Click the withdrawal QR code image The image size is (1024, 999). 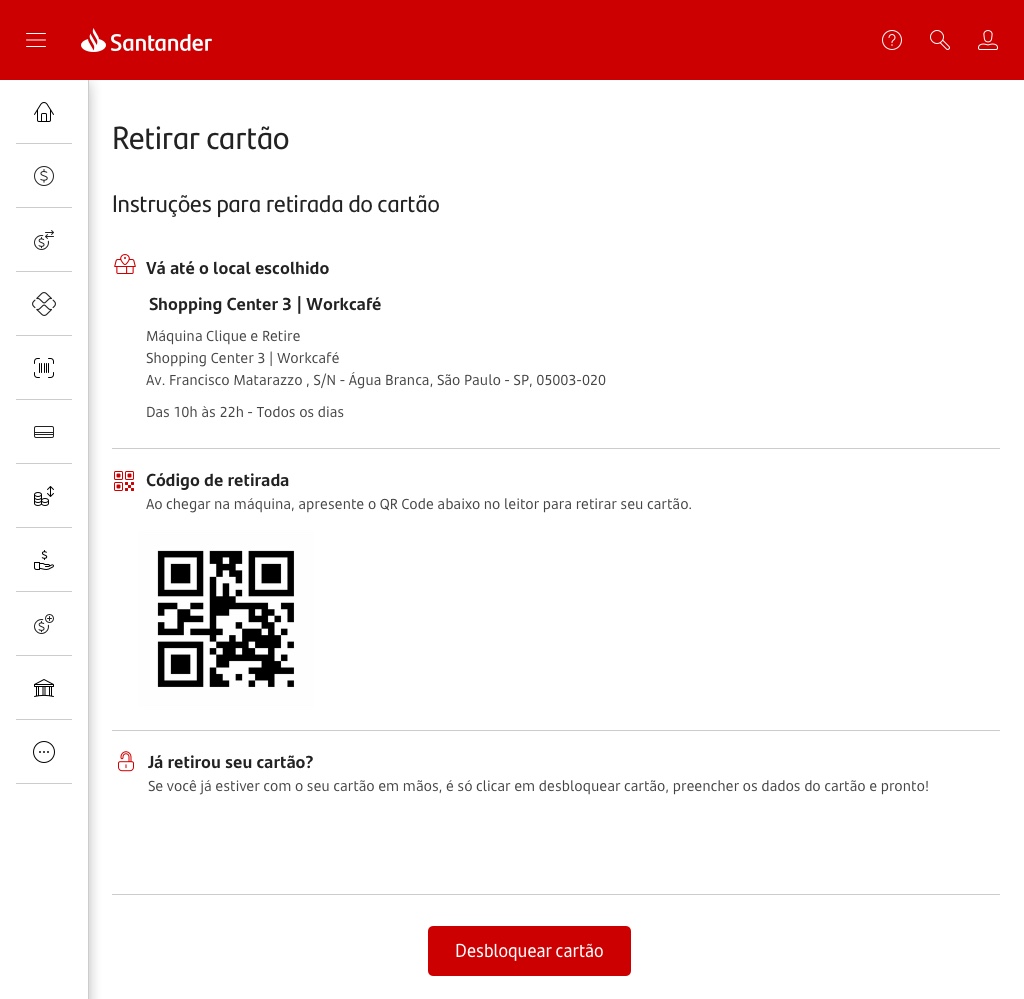[226, 619]
